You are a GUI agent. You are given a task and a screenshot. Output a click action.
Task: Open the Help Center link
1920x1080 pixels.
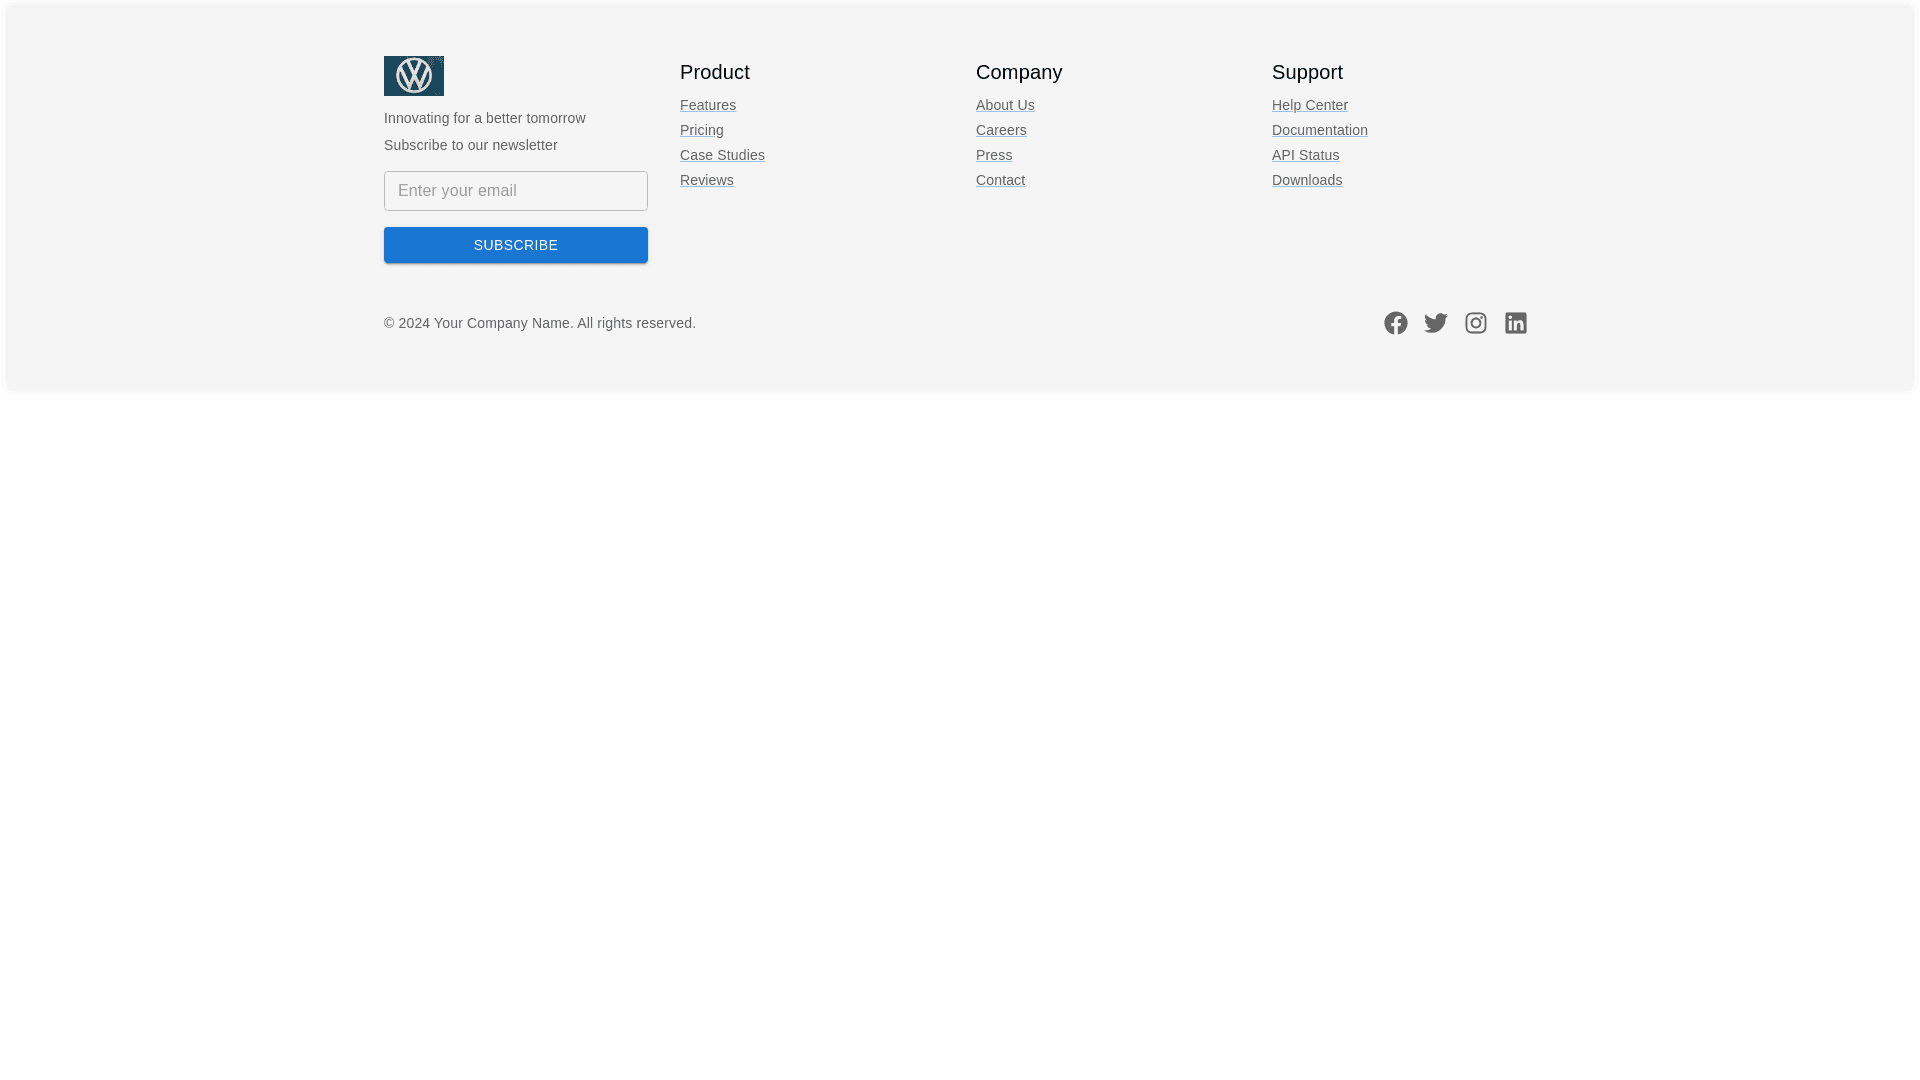tap(1309, 105)
